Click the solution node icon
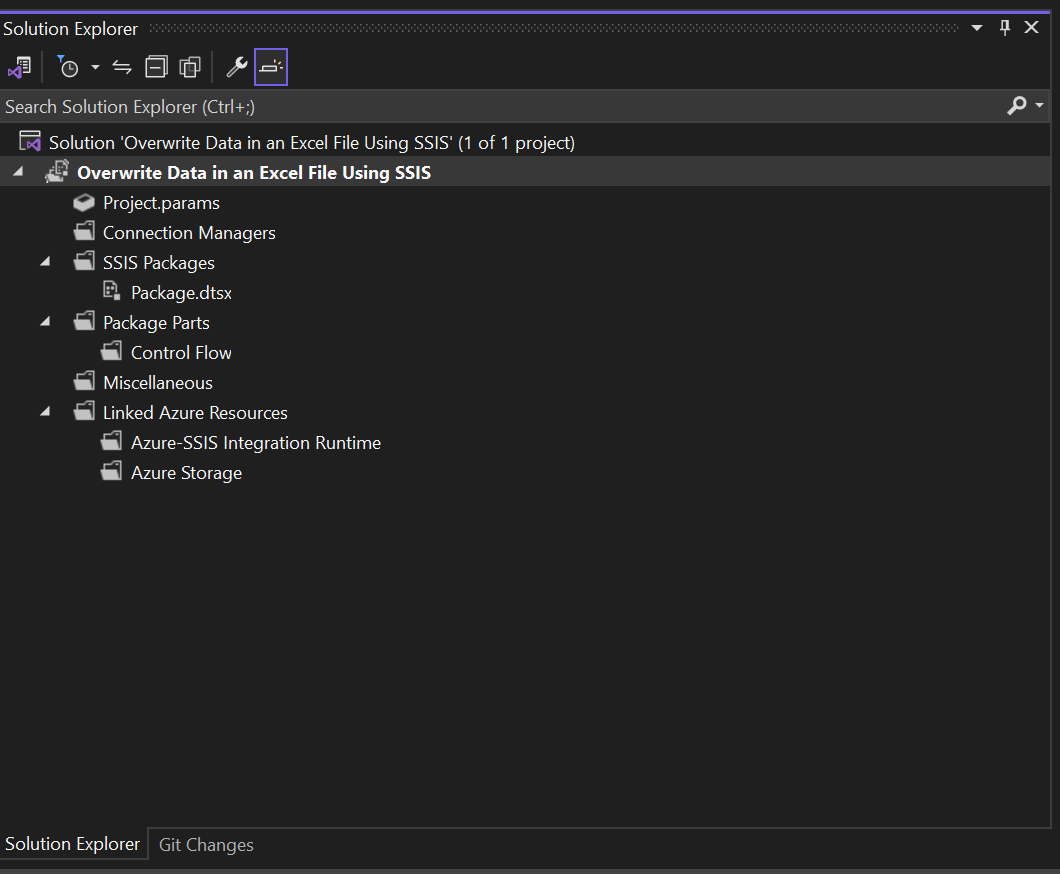Image resolution: width=1060 pixels, height=874 pixels. coord(30,141)
